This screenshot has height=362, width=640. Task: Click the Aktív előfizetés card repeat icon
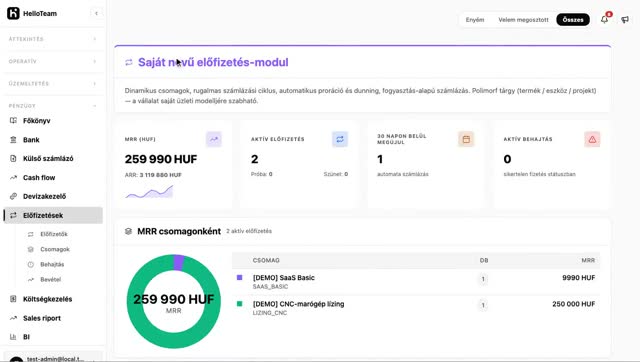coord(340,139)
